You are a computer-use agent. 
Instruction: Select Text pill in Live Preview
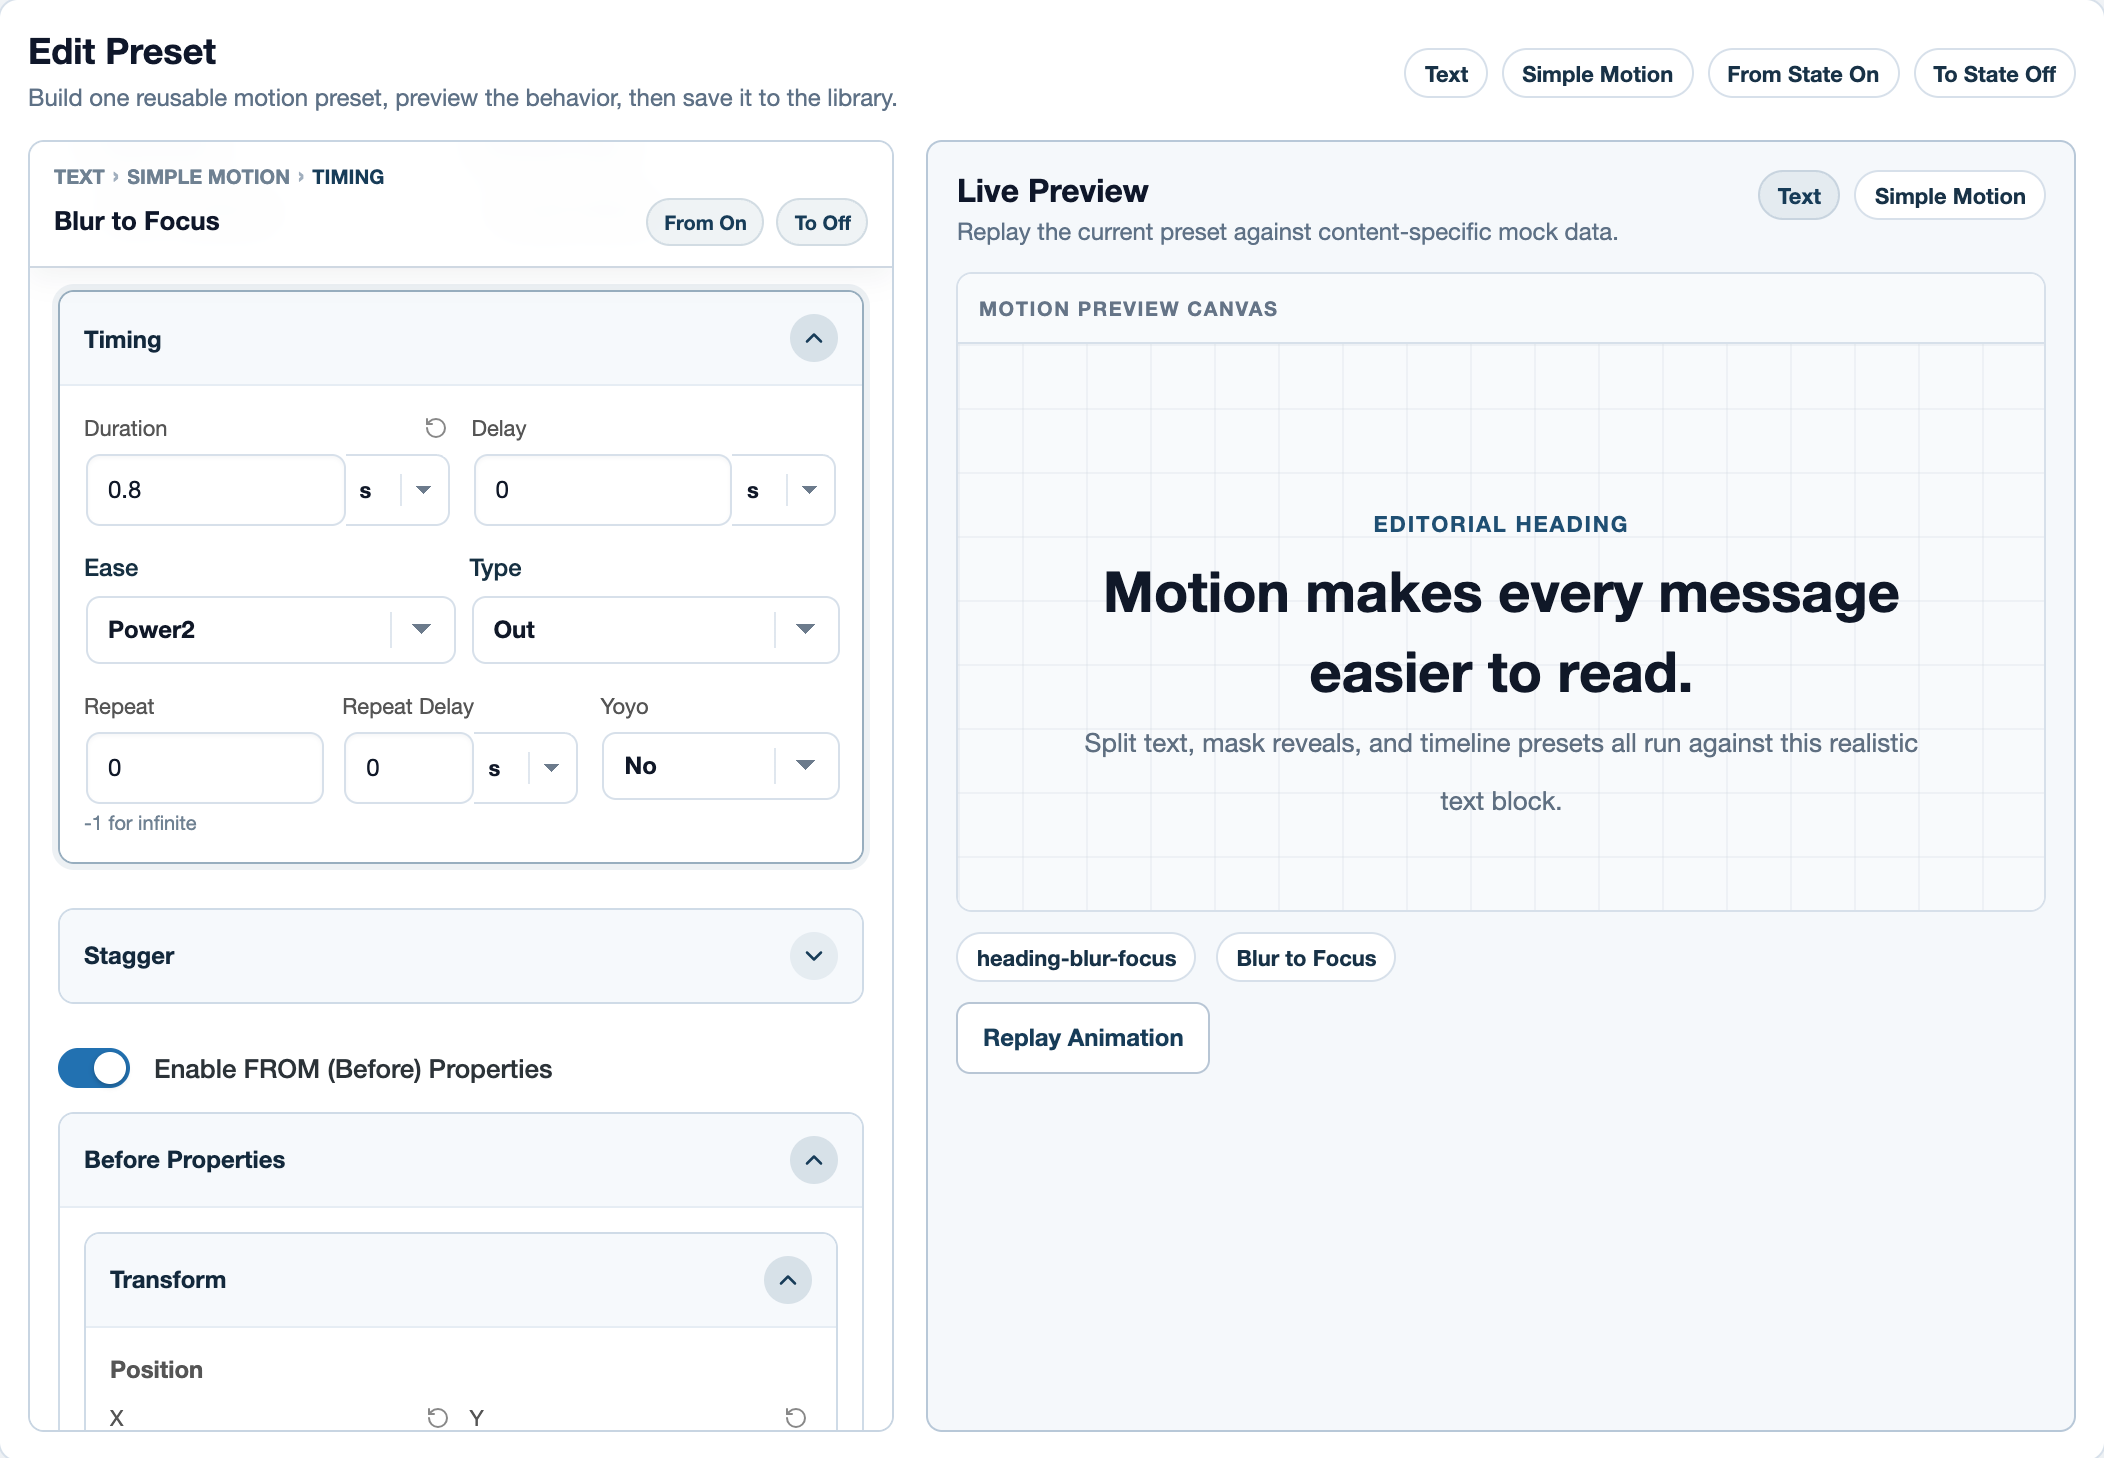[x=1799, y=196]
